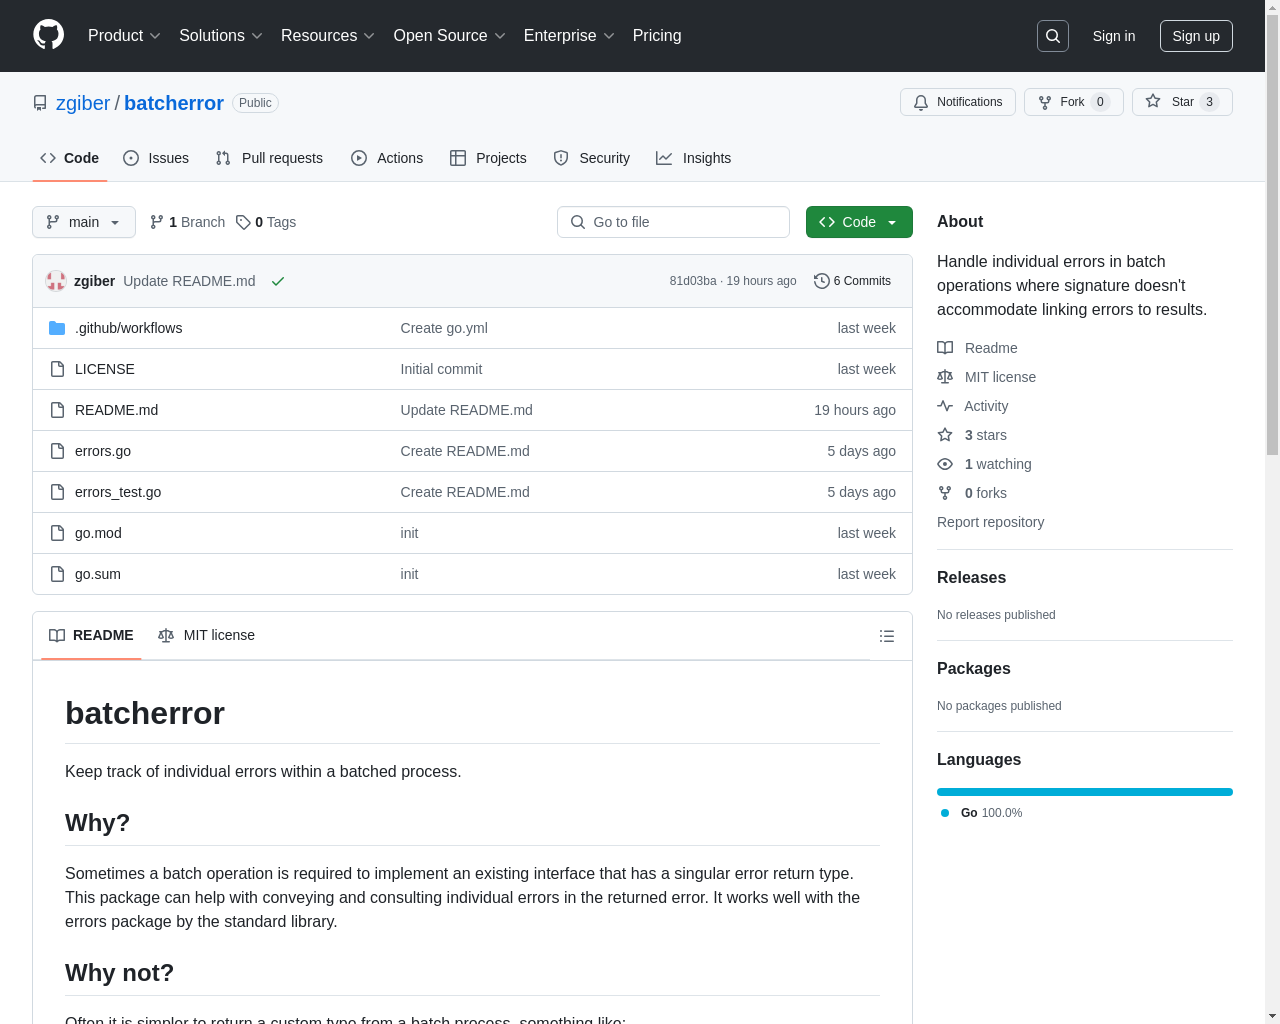Click the errors_test.go file icon
The height and width of the screenshot is (1024, 1280).
[x=57, y=492]
